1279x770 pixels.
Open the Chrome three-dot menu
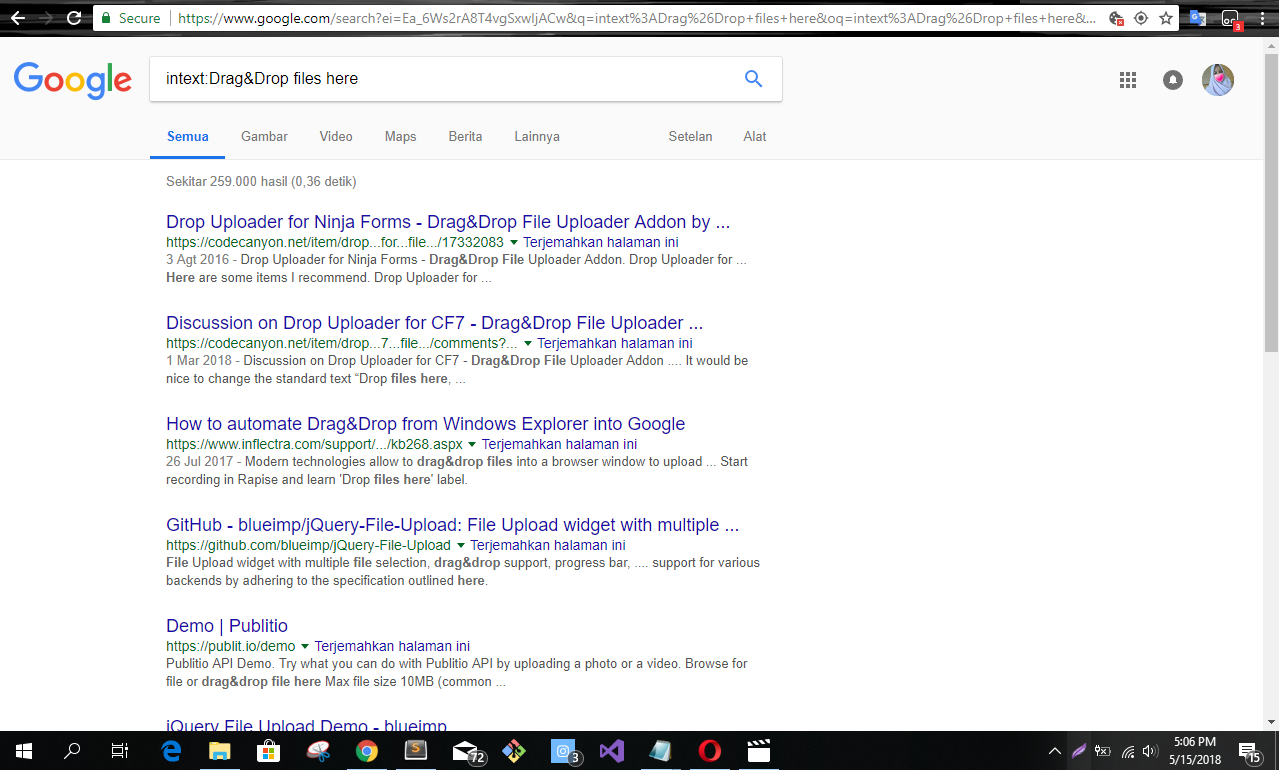tap(1263, 18)
